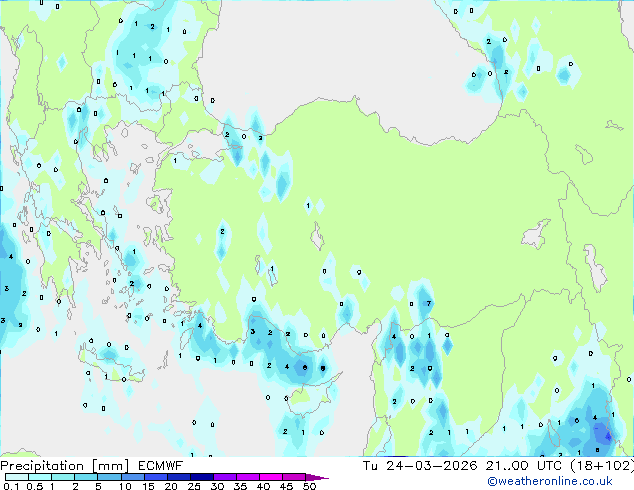
Task: Click the purple arrow tip above 50
Action: click(317, 478)
